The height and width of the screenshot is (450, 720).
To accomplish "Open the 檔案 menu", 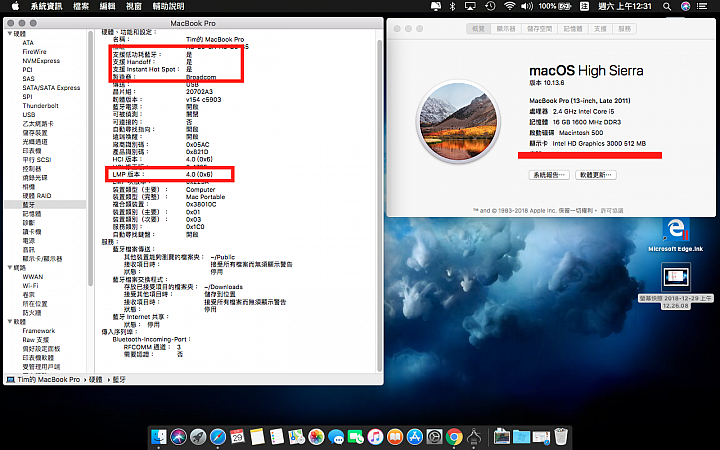I will pos(81,6).
